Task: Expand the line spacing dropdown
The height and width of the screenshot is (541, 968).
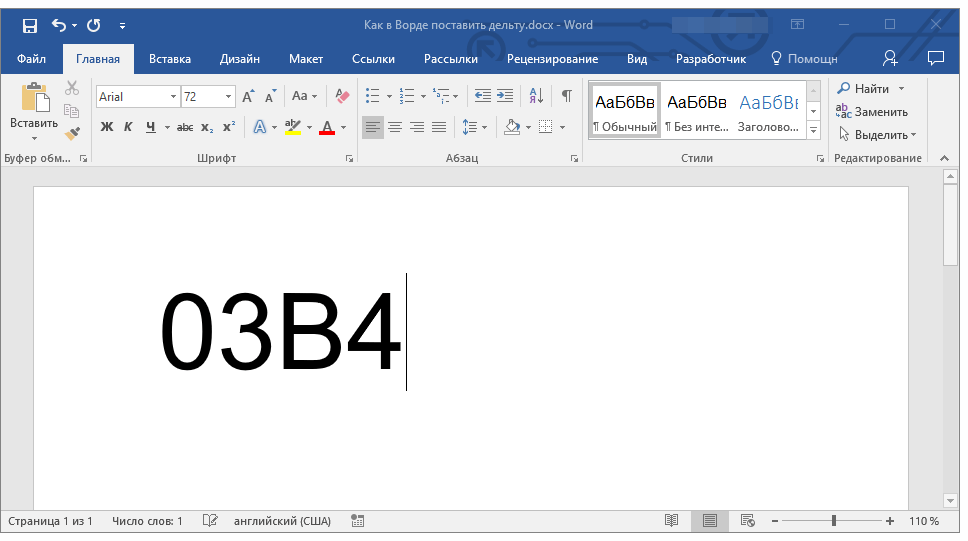Action: 485,127
